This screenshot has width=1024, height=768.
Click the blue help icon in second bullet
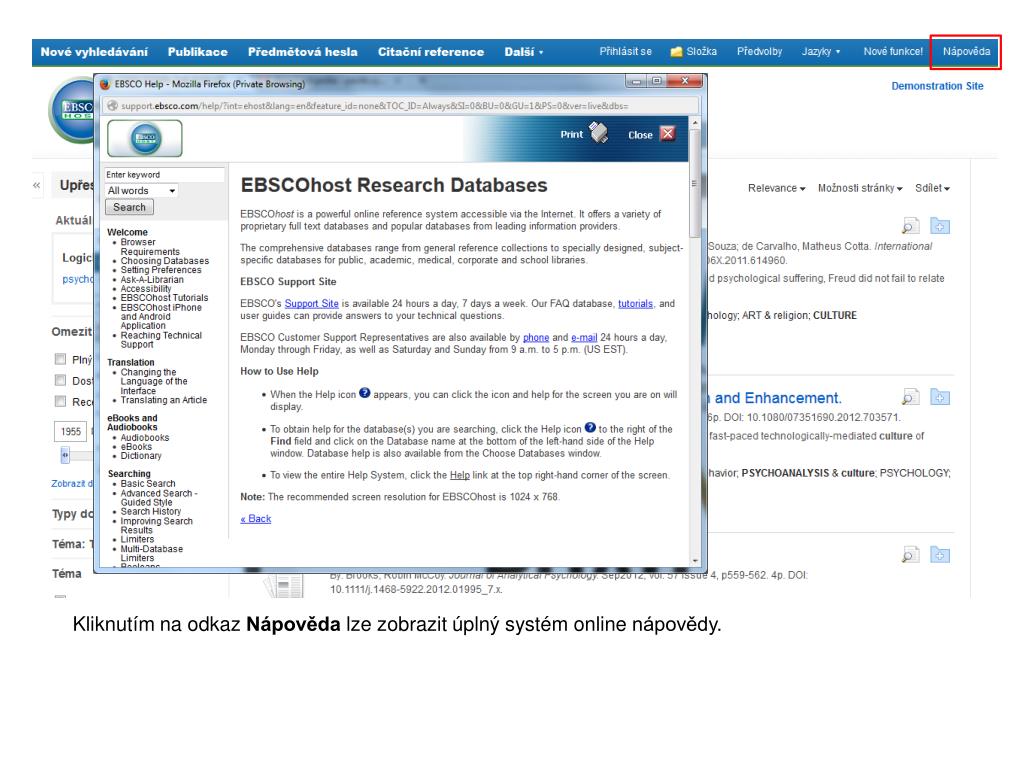[590, 428]
